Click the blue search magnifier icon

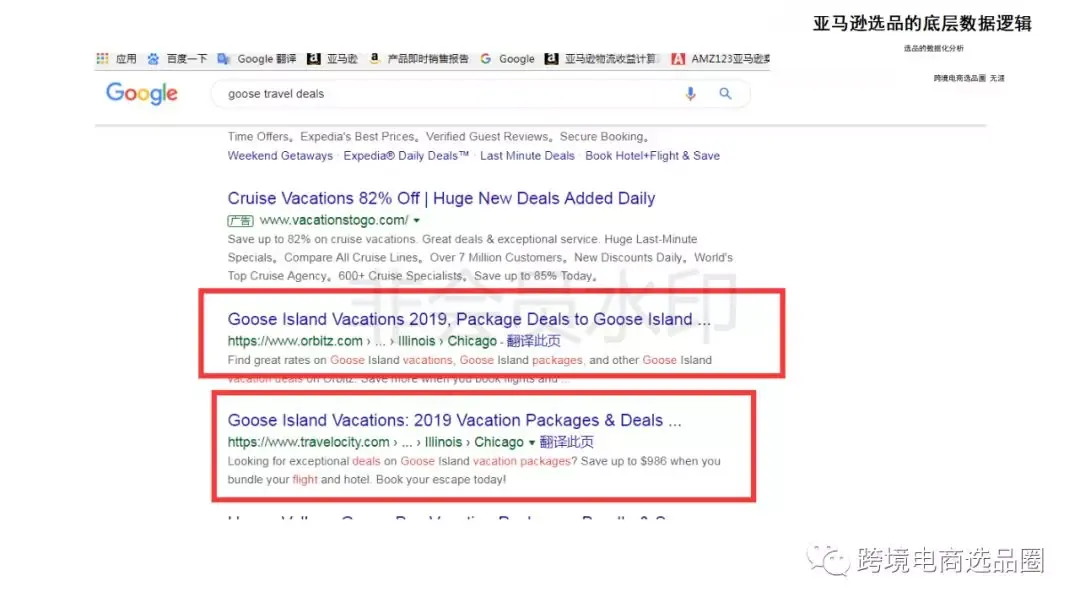tap(725, 94)
